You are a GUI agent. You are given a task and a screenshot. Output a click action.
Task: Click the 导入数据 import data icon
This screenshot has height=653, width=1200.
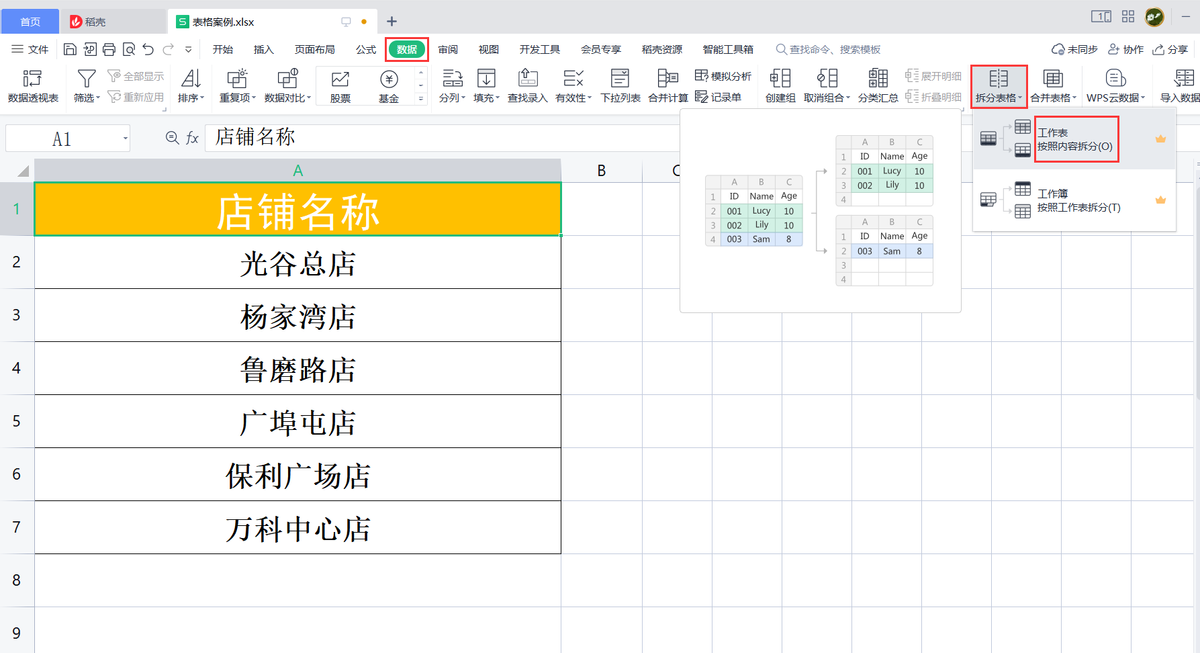click(1184, 78)
